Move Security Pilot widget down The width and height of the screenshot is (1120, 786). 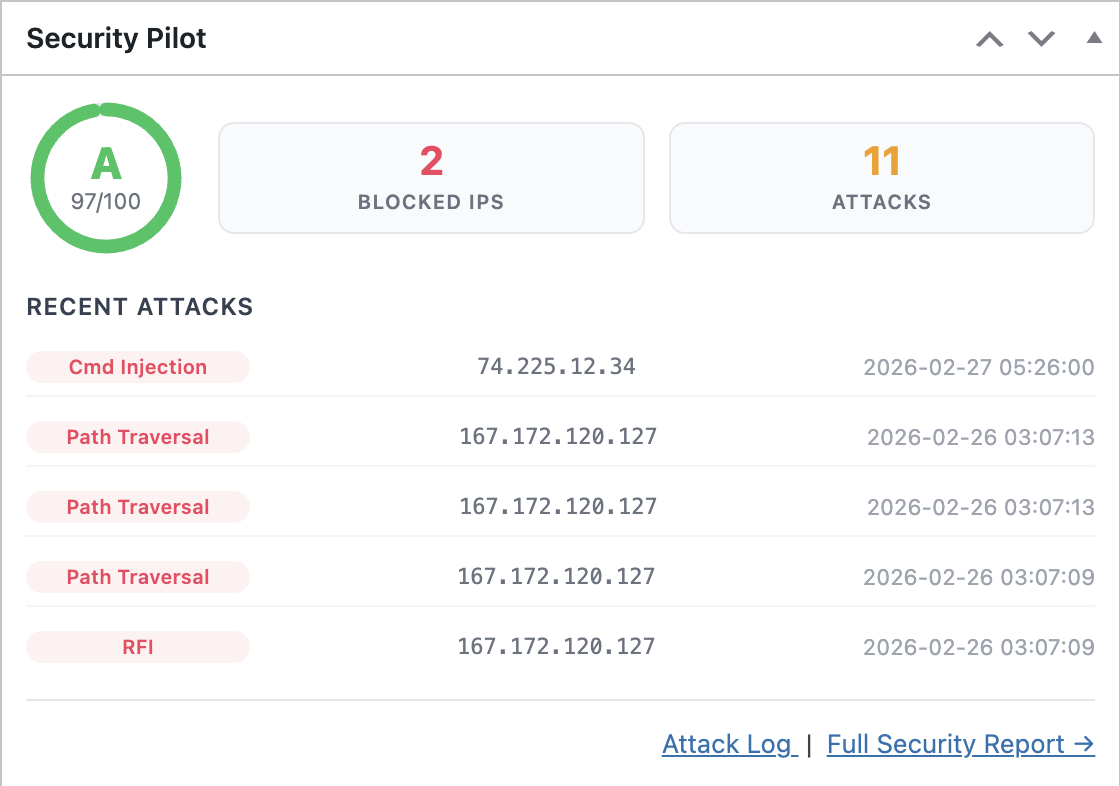click(x=1041, y=40)
